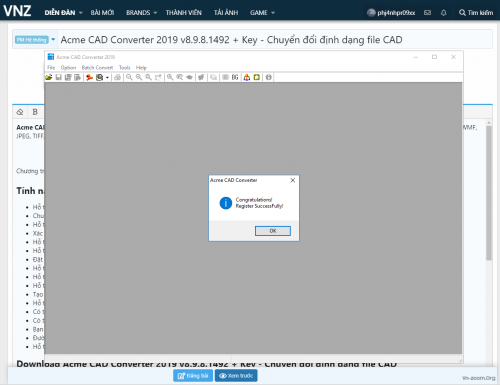
Task: Toggle bold formatting in editor
Action: pyautogui.click(x=35, y=112)
